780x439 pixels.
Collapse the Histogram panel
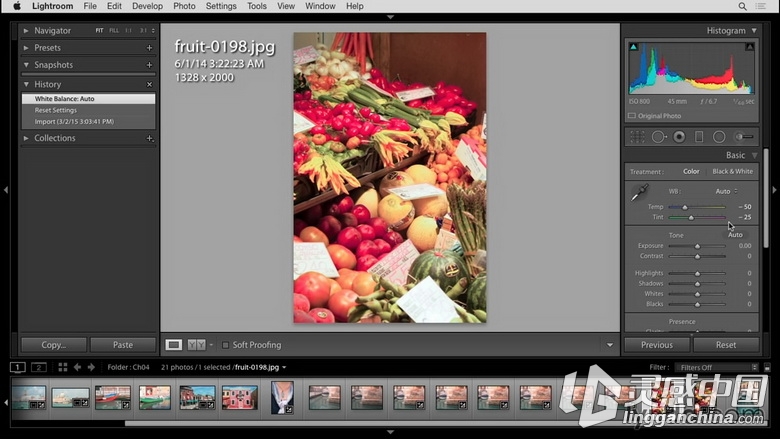pyautogui.click(x=754, y=31)
